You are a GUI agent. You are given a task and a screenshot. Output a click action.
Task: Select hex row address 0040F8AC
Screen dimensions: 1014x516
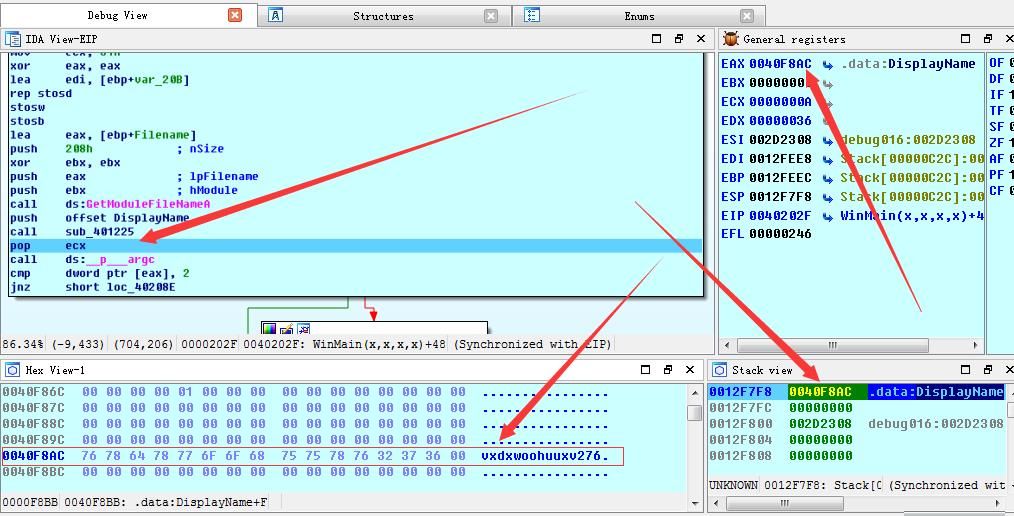(x=33, y=456)
